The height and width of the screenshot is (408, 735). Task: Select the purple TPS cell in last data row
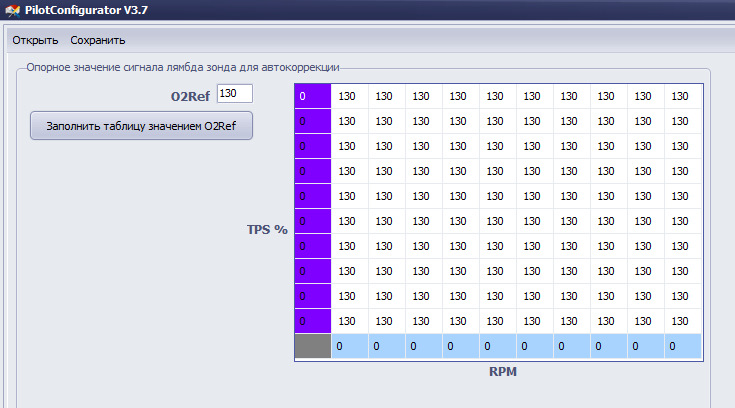313,321
